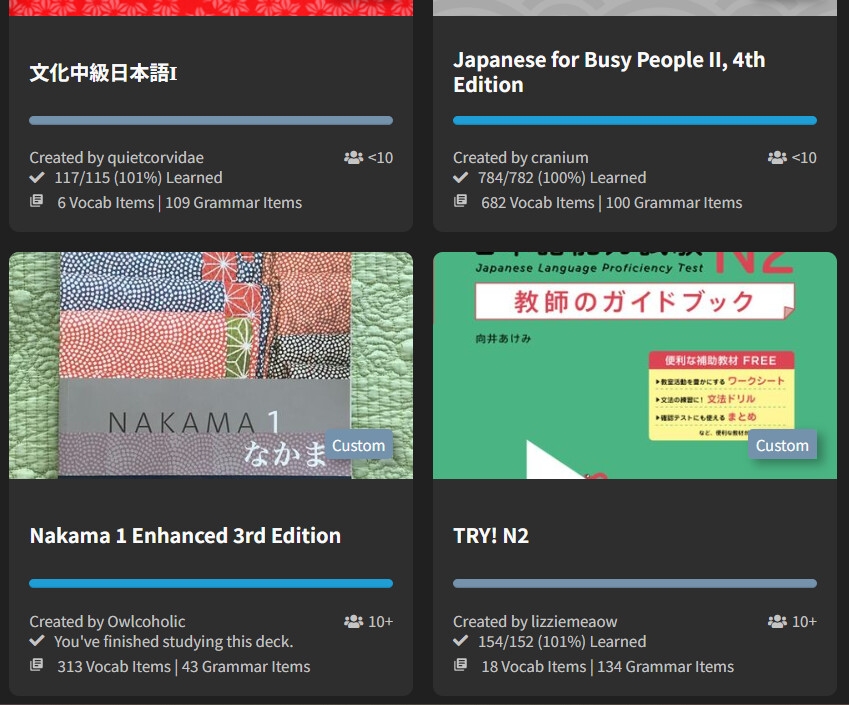Click checkmark icon next to 154/152 Learned
This screenshot has width=849, height=705.
click(460, 641)
